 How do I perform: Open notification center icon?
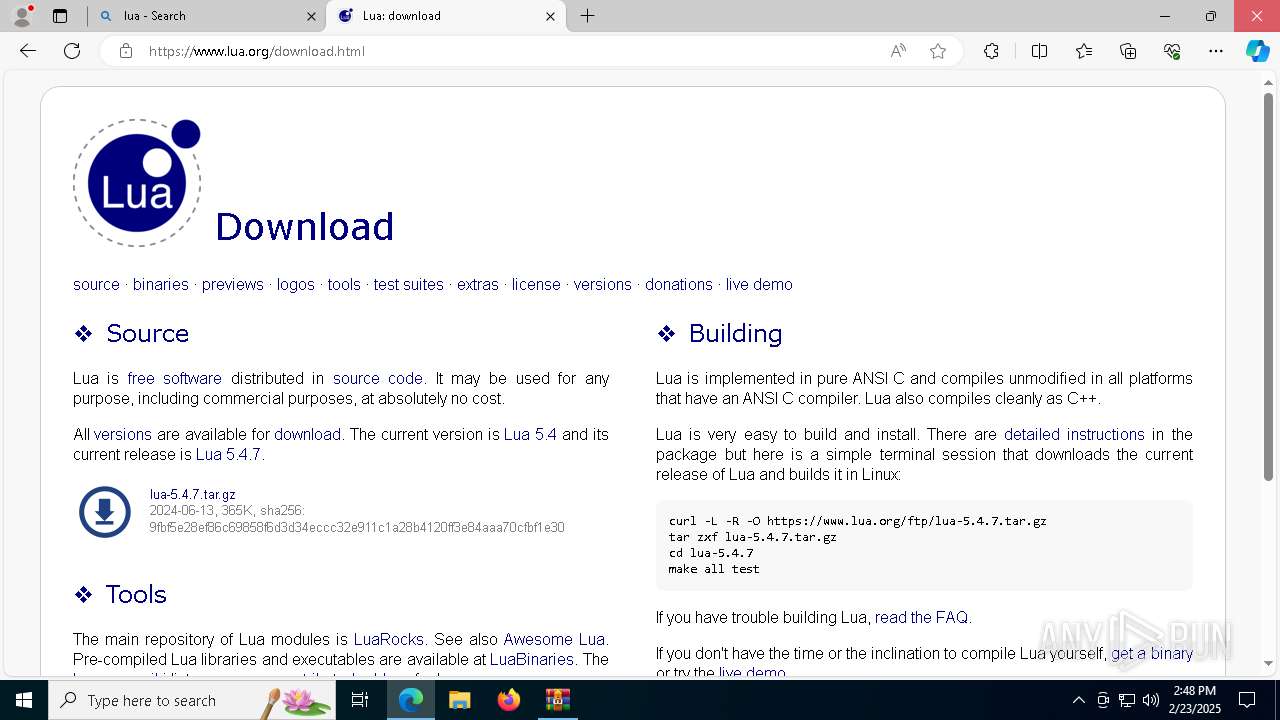1248,700
